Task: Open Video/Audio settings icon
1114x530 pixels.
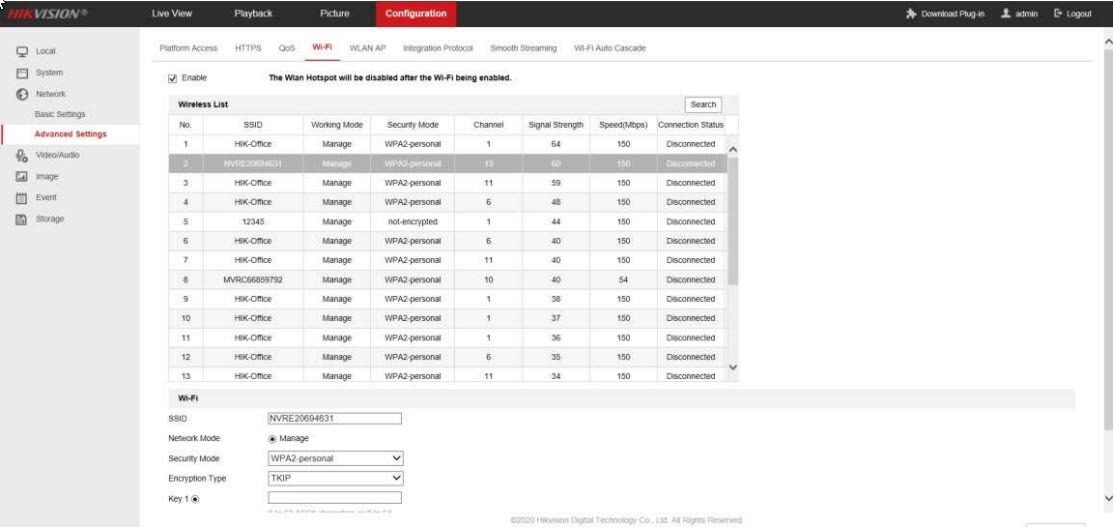Action: [x=21, y=156]
